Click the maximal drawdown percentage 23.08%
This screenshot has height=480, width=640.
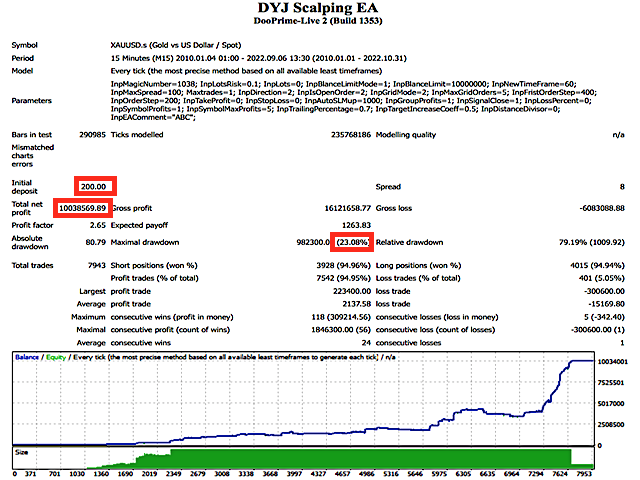pyautogui.click(x=353, y=242)
